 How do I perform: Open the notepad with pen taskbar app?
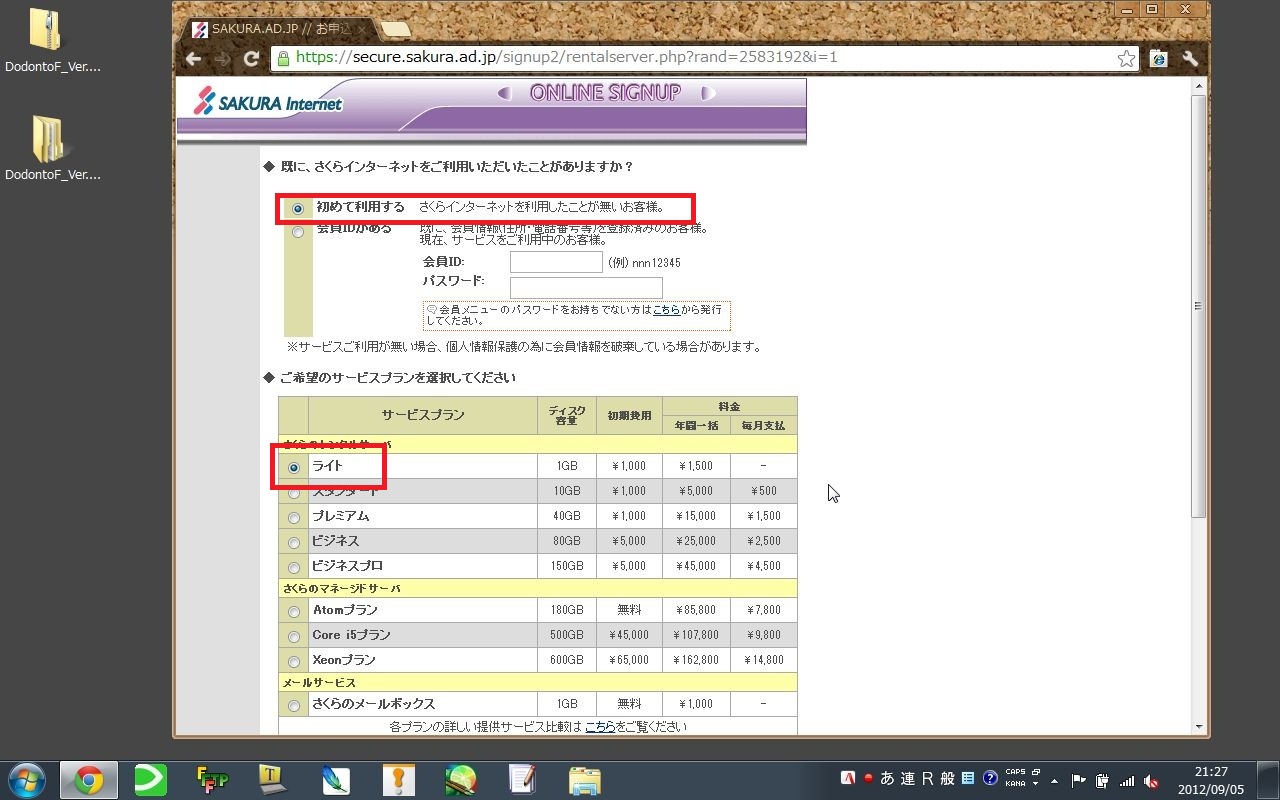click(522, 780)
